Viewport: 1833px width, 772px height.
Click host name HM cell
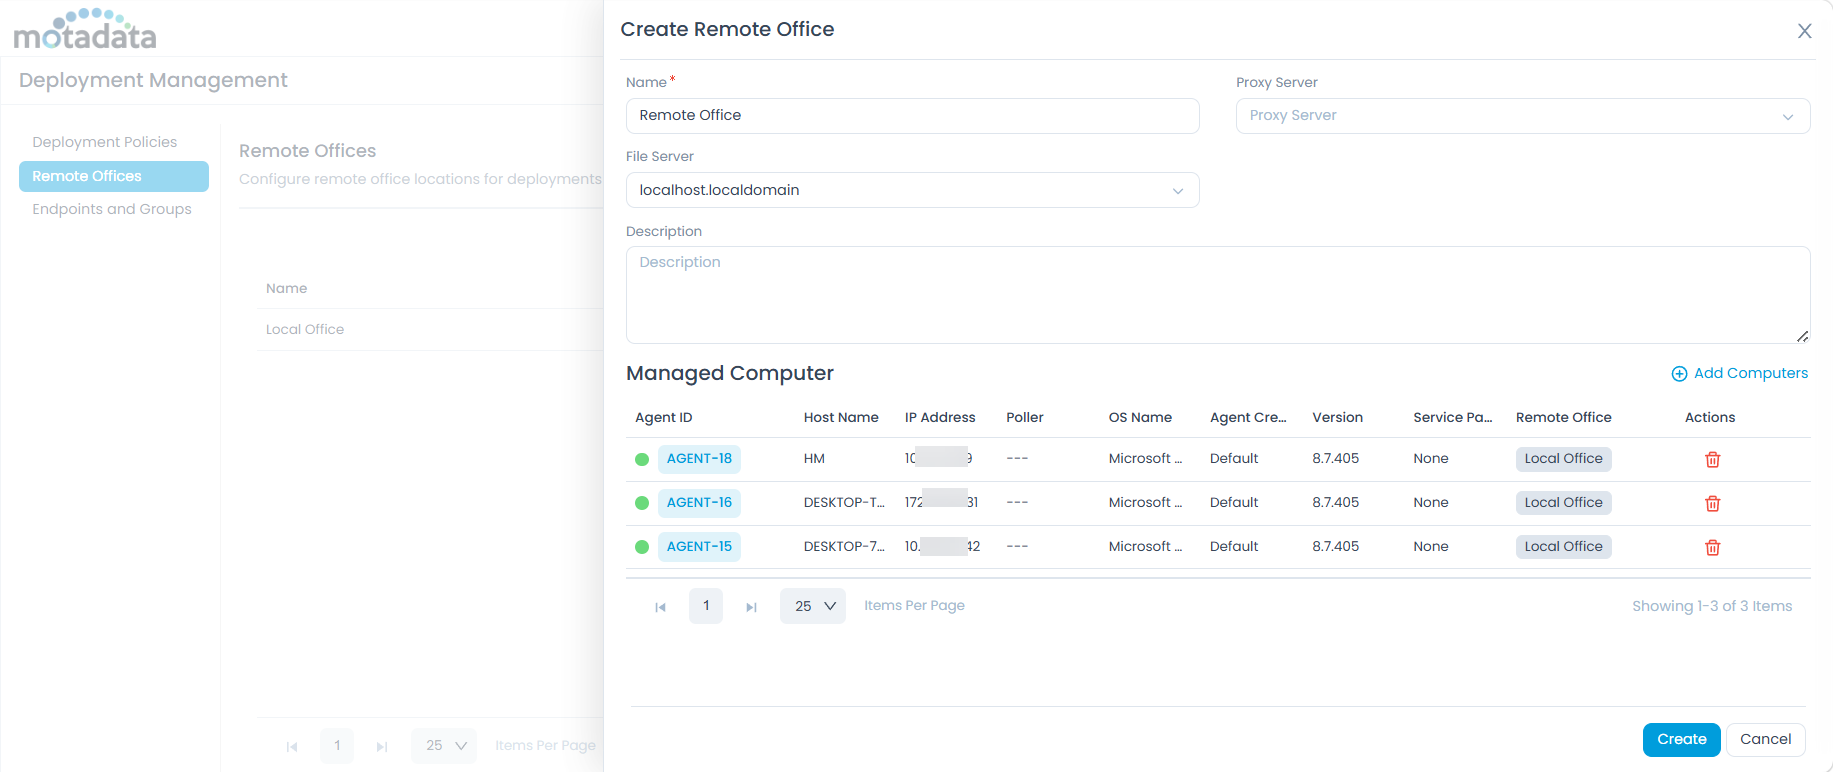click(x=814, y=459)
